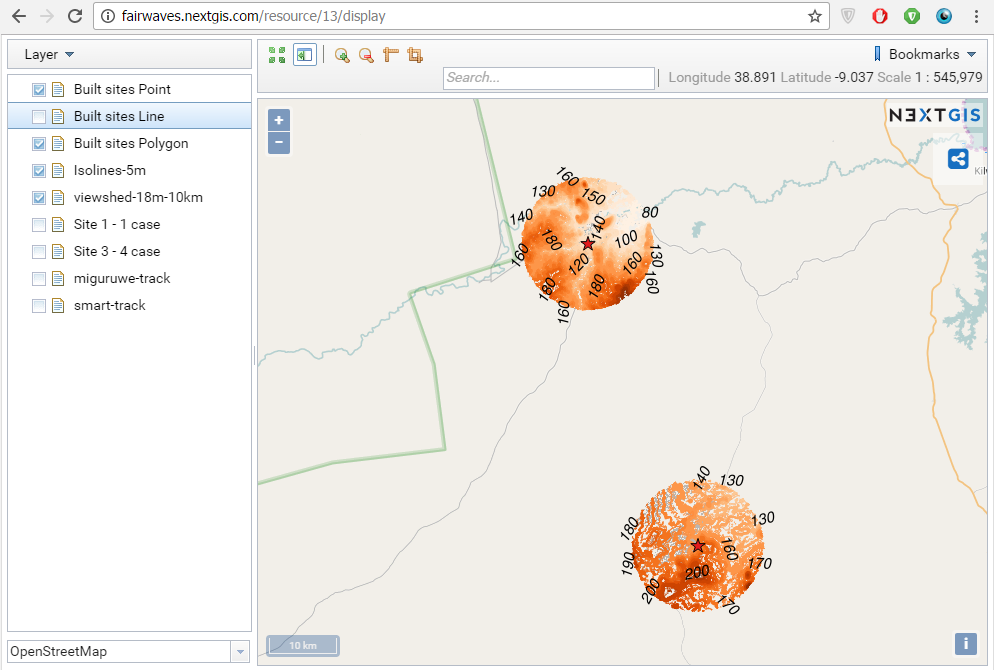Select the viewshed-18m-10km layer item
The height and width of the screenshot is (670, 994).
138,198
